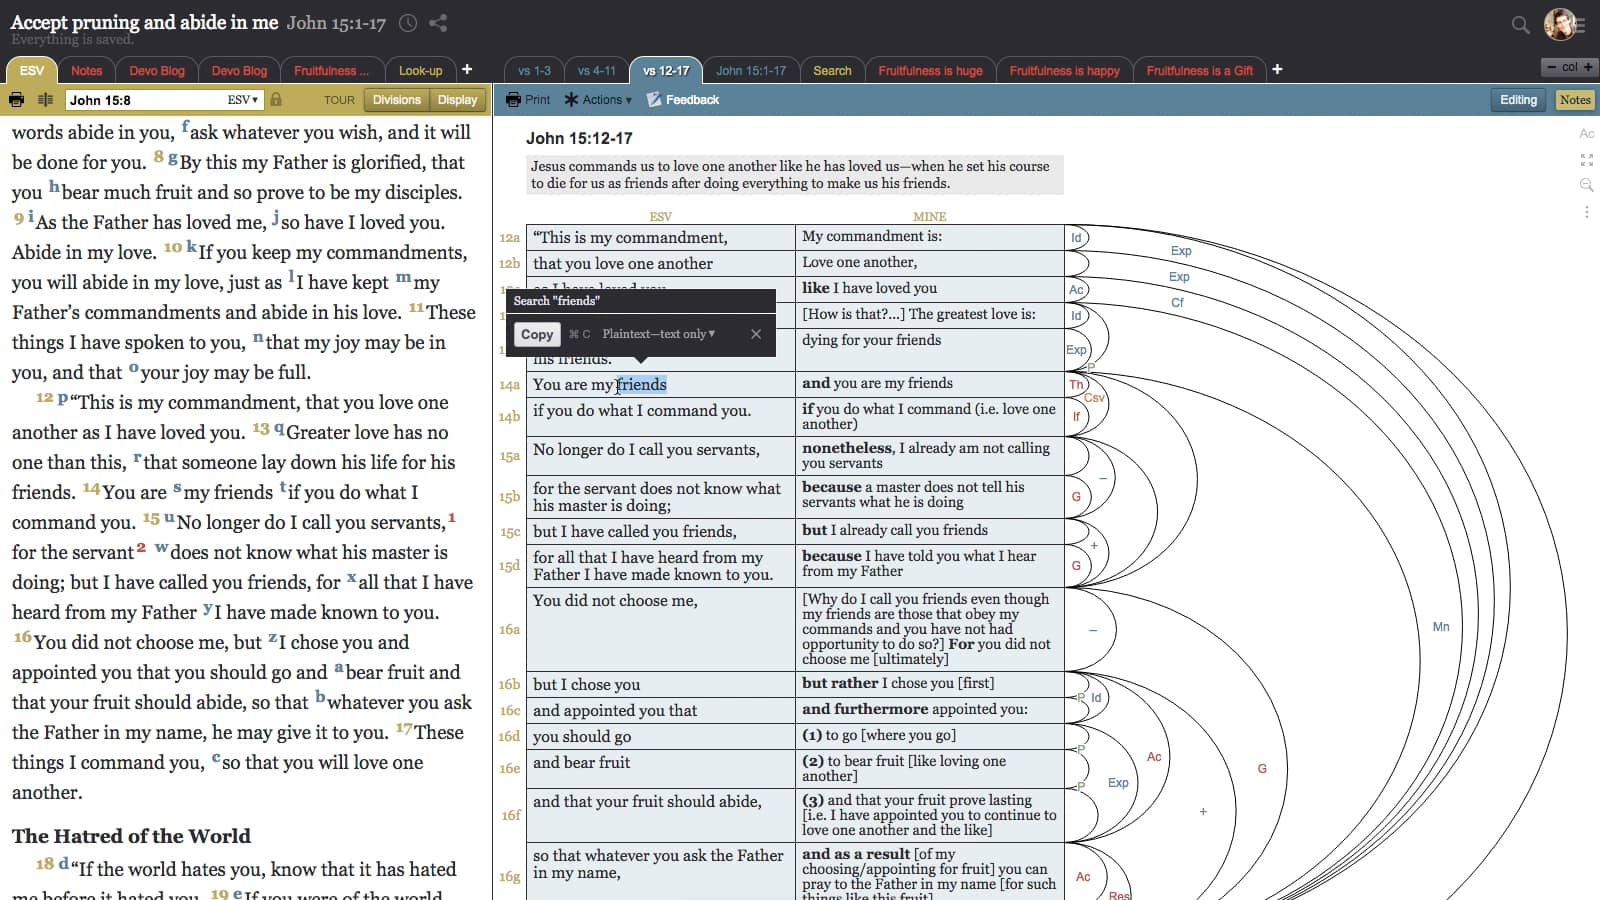Click the Th label beside row 14a
The height and width of the screenshot is (900, 1600).
[1076, 385]
